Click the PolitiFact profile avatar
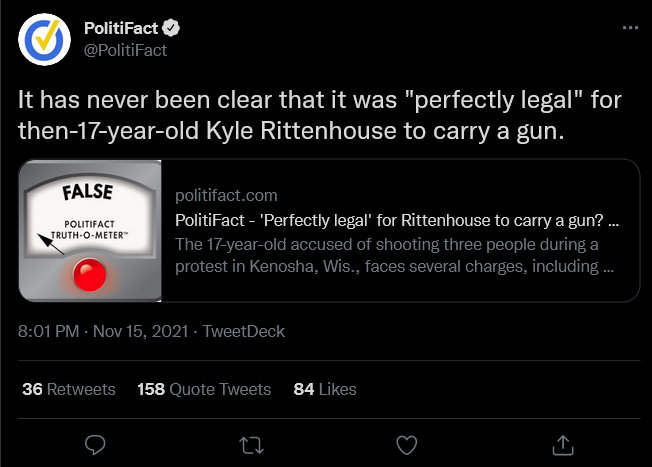652x467 pixels. click(x=45, y=39)
